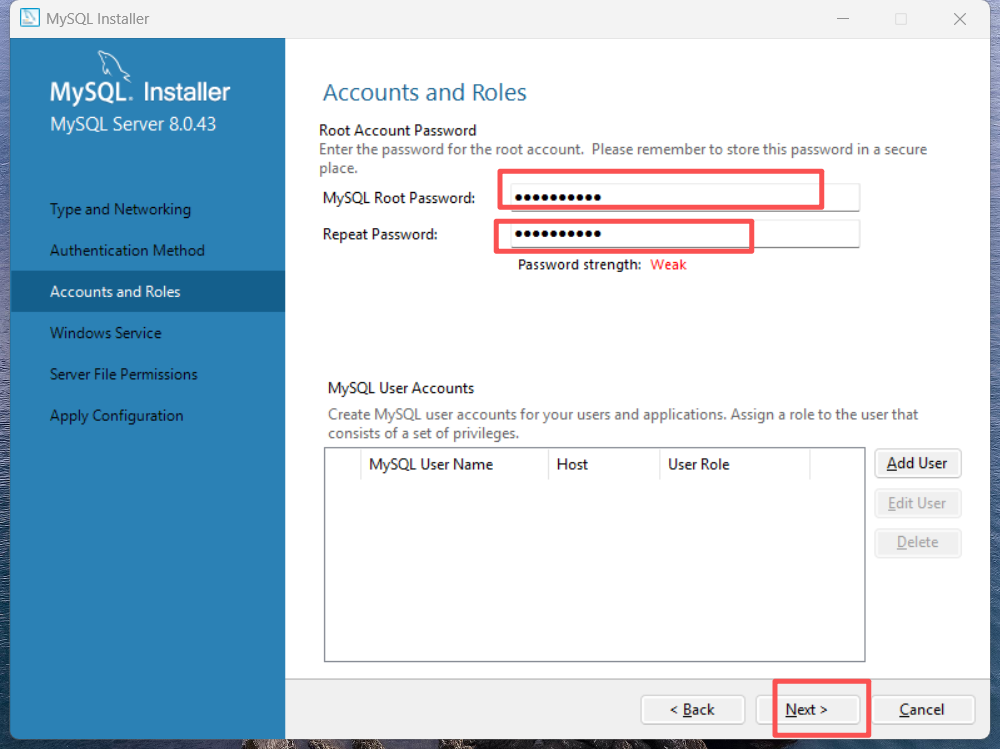Click the User Role column header
The width and height of the screenshot is (1000, 749).
pyautogui.click(x=735, y=464)
